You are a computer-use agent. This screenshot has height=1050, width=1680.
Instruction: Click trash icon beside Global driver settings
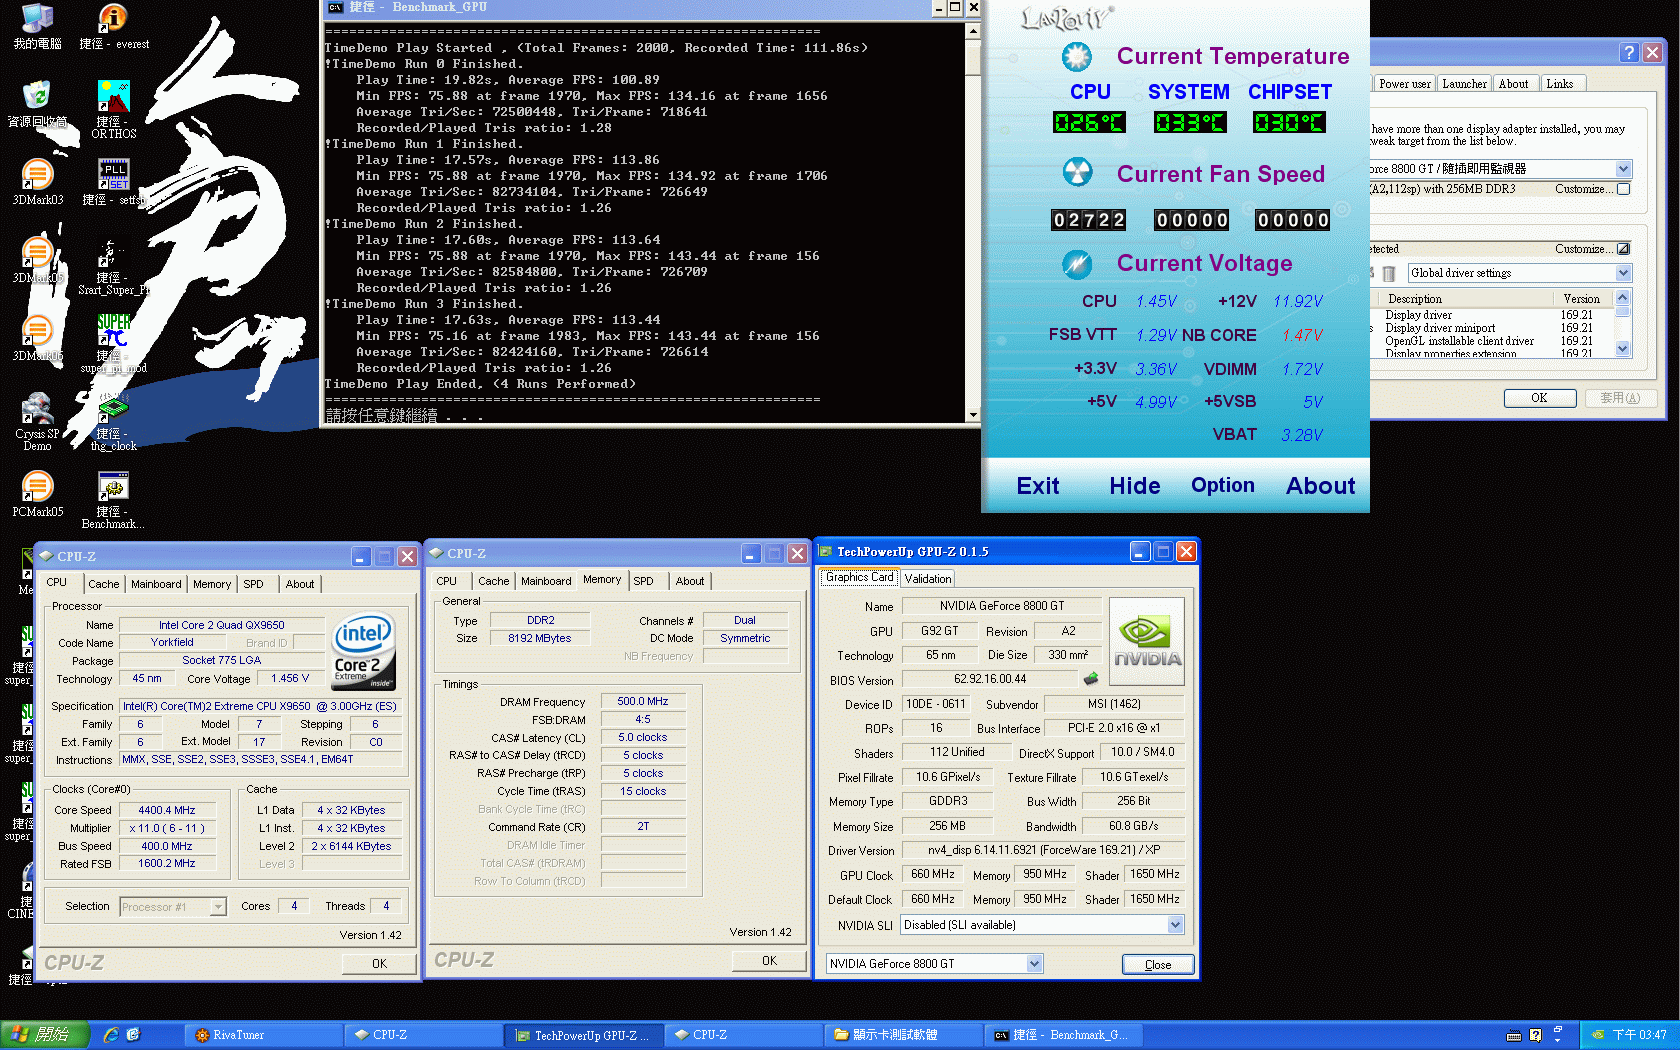(x=1389, y=273)
